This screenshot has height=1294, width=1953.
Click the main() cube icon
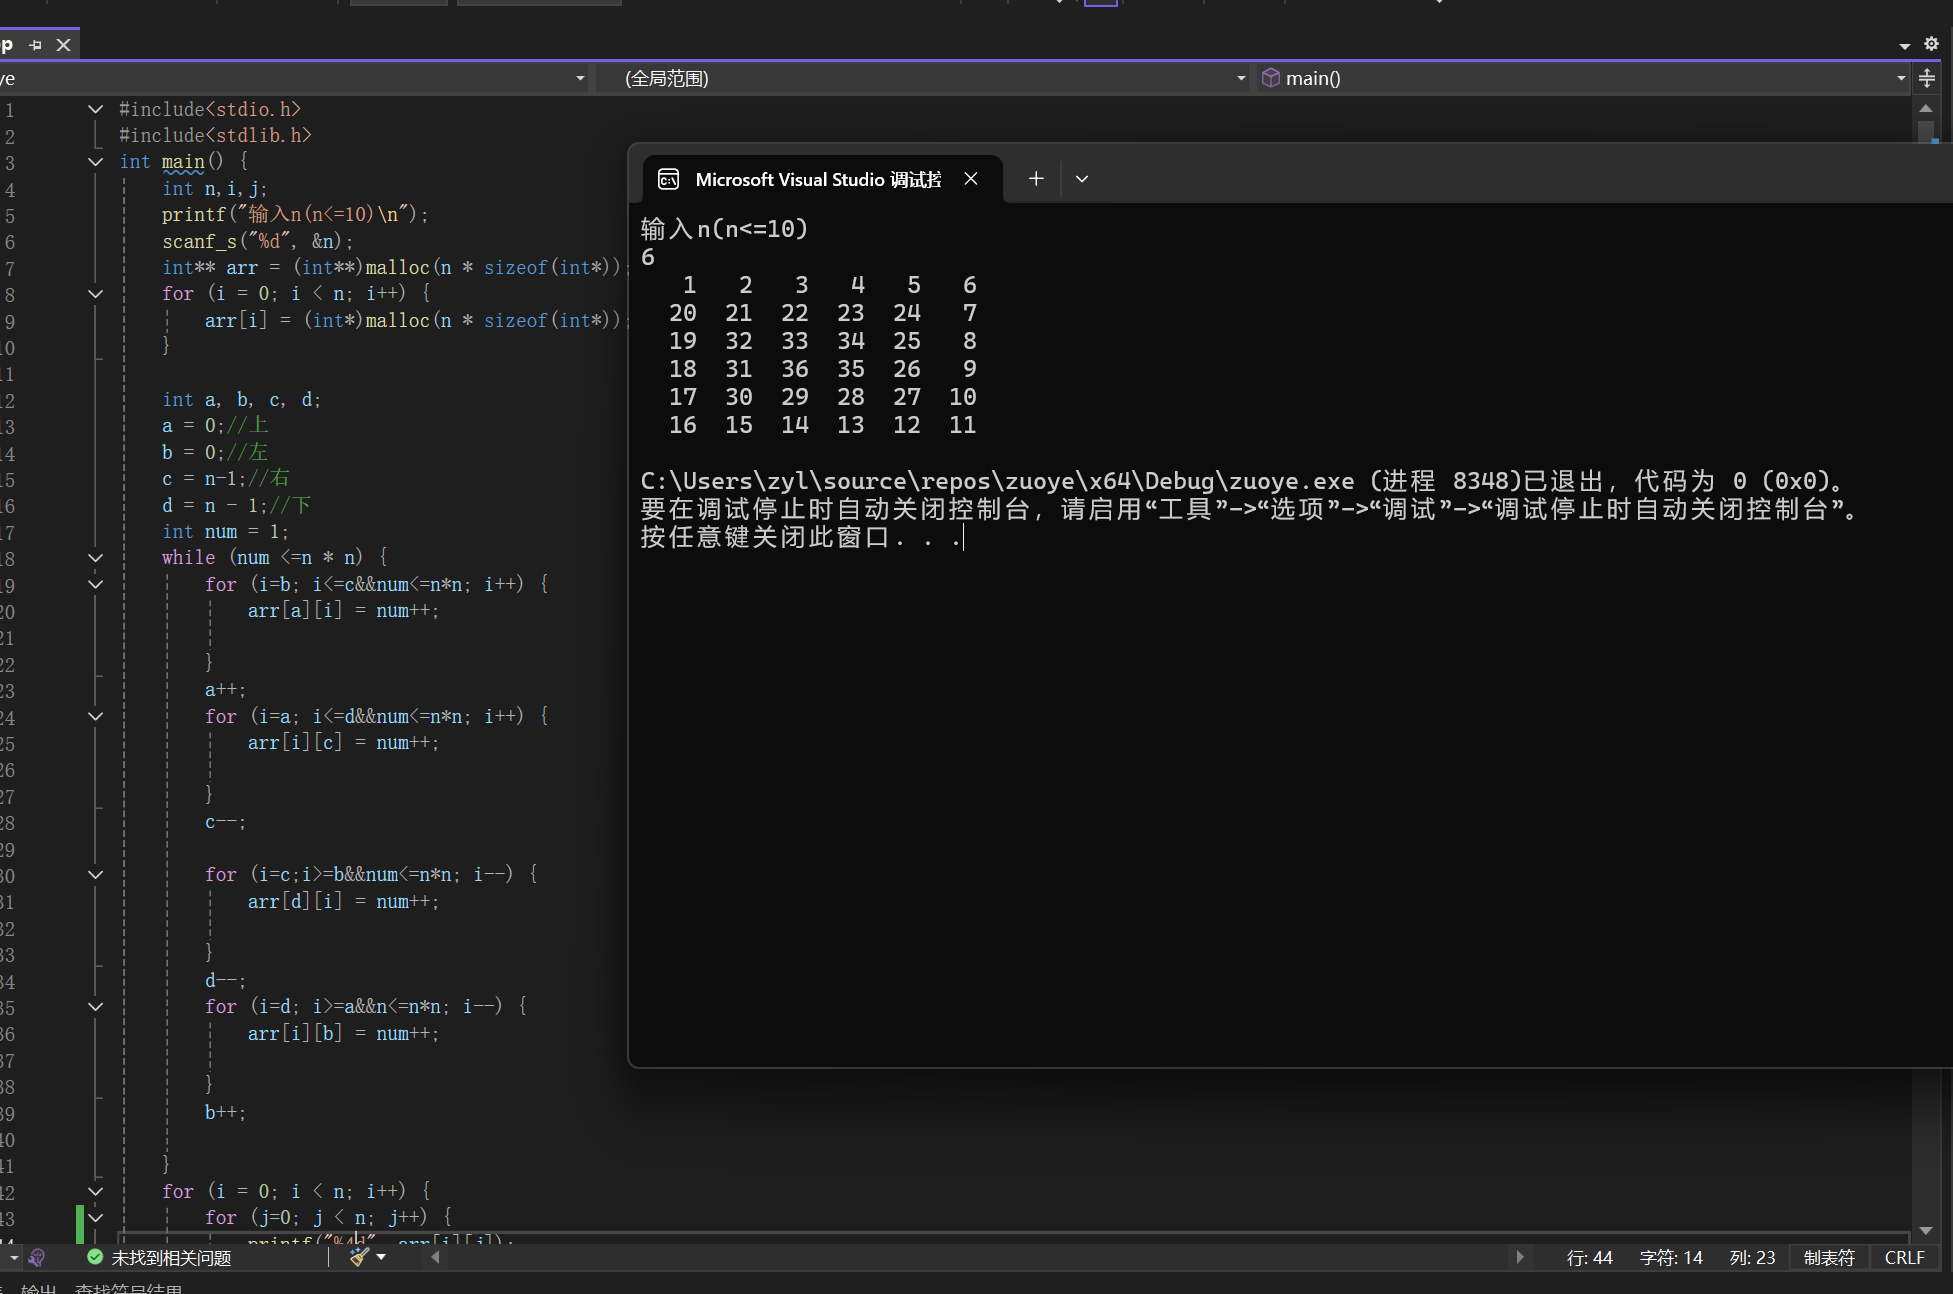[1270, 78]
